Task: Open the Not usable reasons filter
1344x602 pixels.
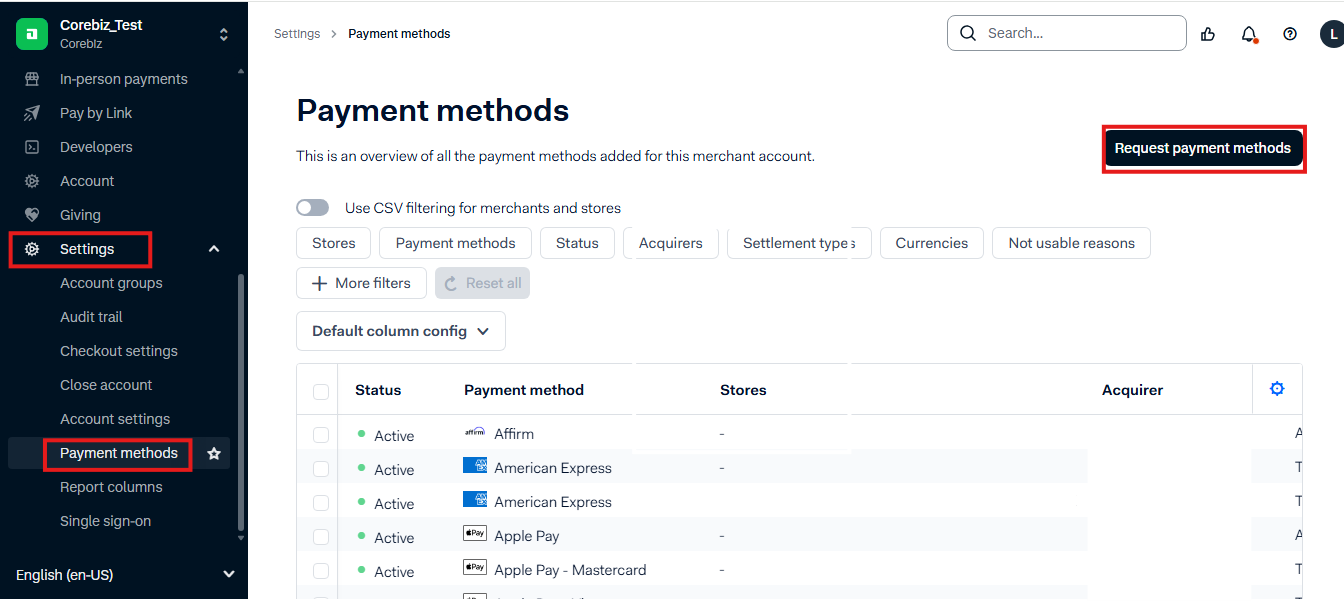Action: [x=1072, y=243]
